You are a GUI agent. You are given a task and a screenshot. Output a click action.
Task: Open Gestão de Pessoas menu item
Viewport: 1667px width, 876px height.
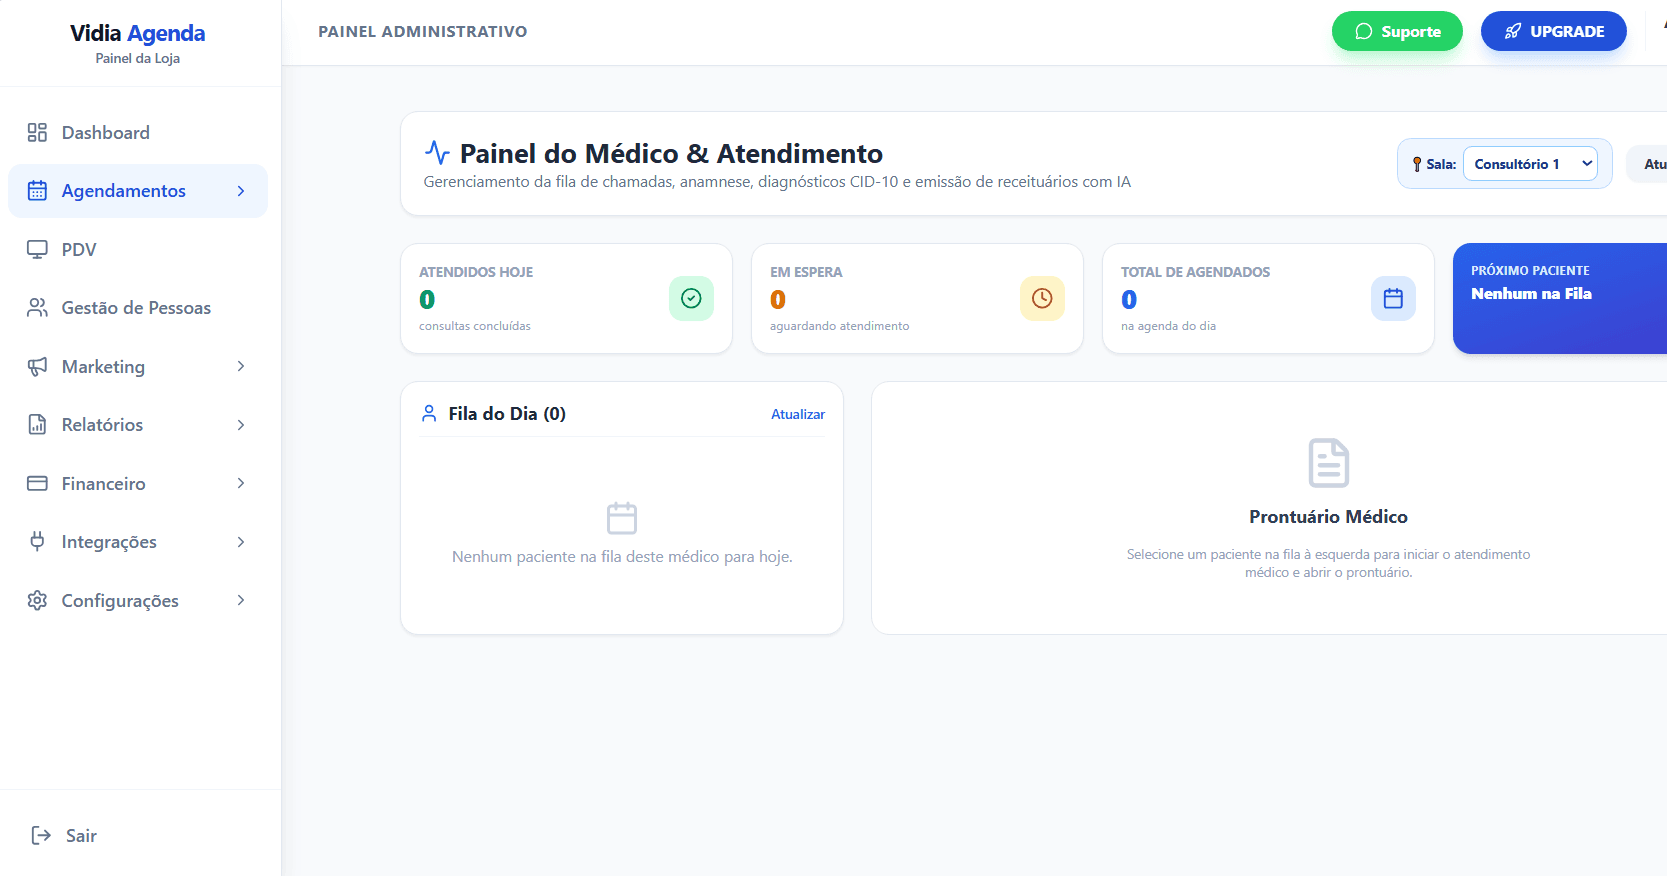tap(138, 308)
